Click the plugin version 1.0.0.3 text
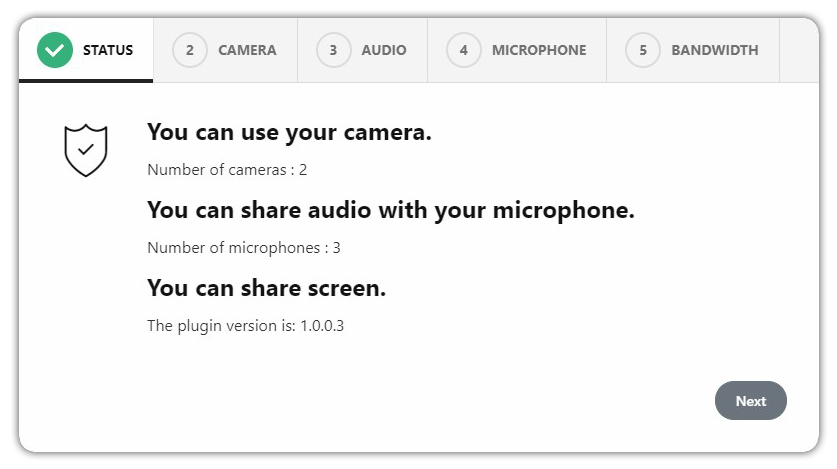Image resolution: width=837 pixels, height=469 pixels. click(x=246, y=325)
